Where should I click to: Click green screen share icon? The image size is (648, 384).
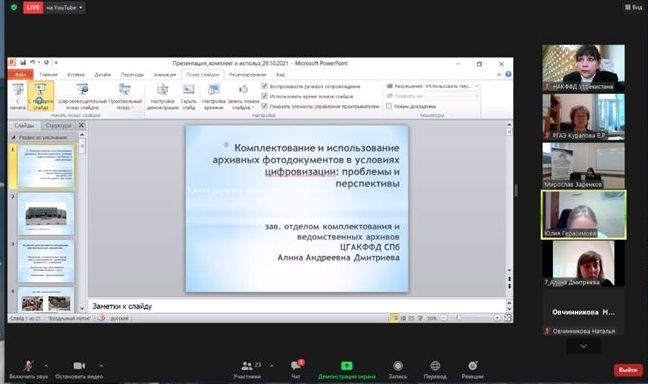coord(347,366)
